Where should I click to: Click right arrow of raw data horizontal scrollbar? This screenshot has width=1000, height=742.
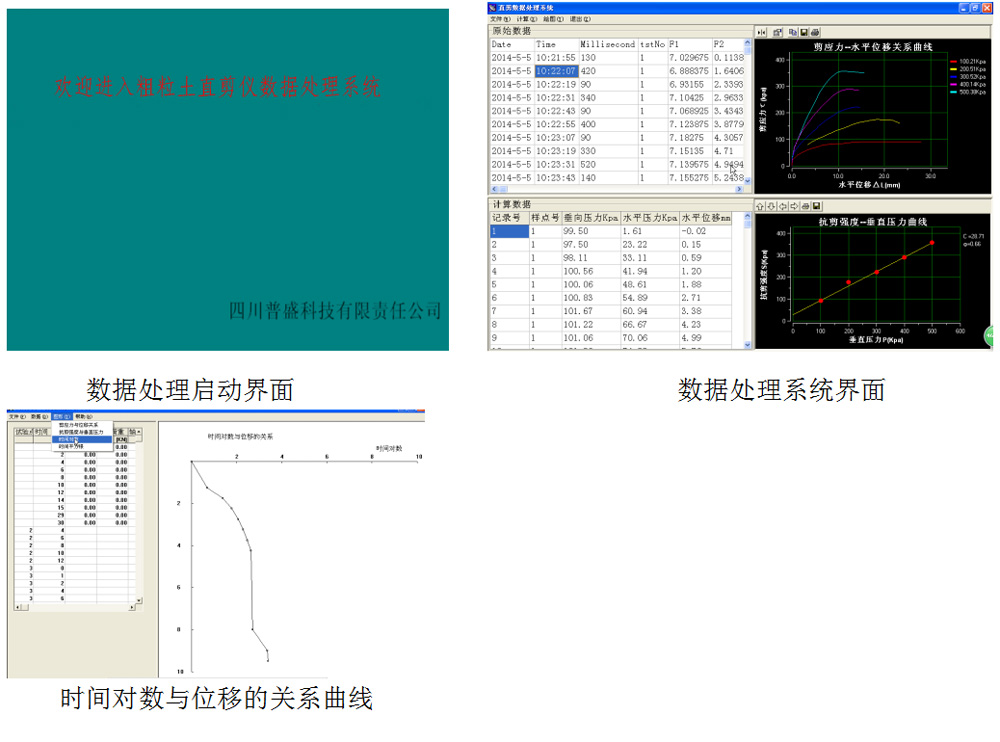click(x=739, y=189)
